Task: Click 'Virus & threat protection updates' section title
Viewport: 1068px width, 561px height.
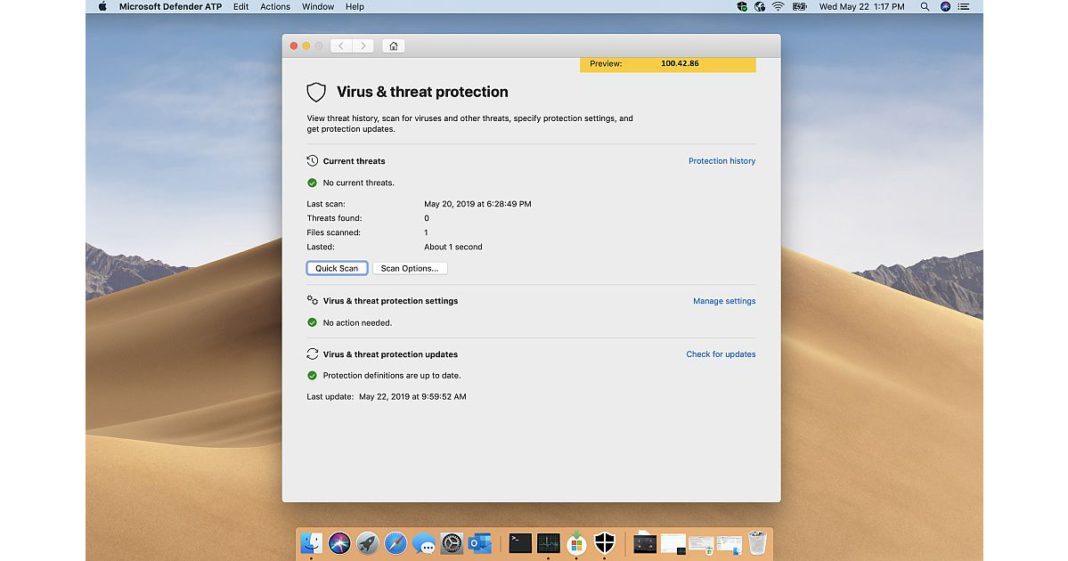Action: [x=390, y=354]
